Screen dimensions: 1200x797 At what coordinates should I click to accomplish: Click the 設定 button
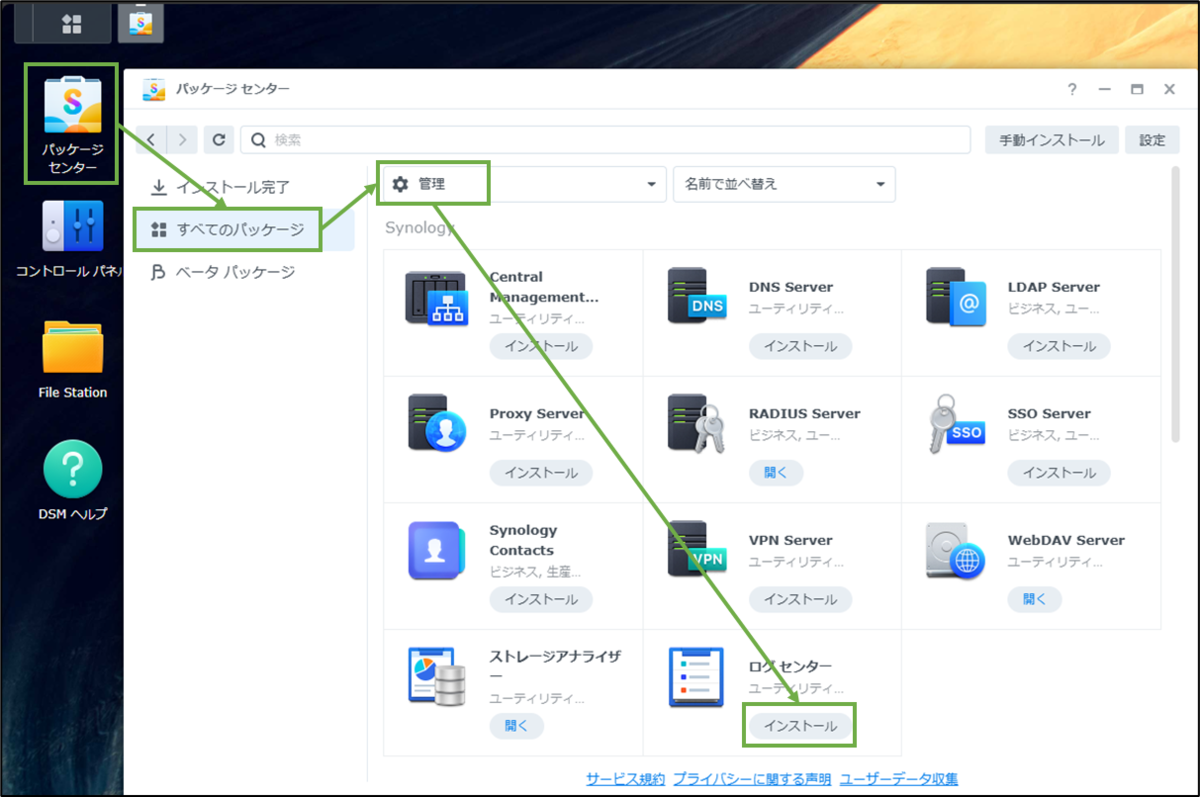[x=1152, y=140]
